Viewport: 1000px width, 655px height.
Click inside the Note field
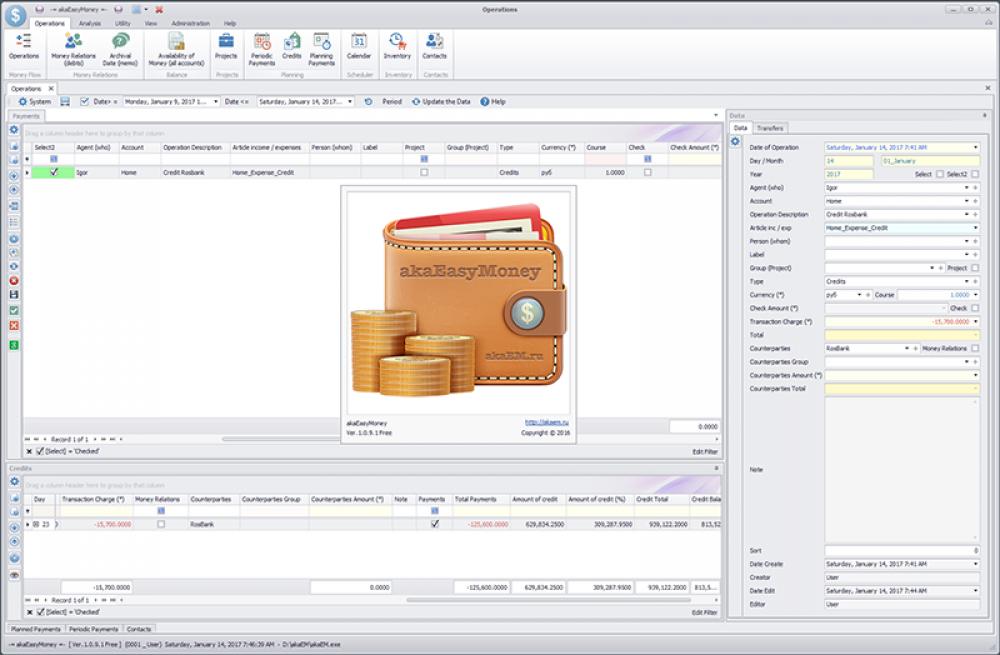coord(900,468)
